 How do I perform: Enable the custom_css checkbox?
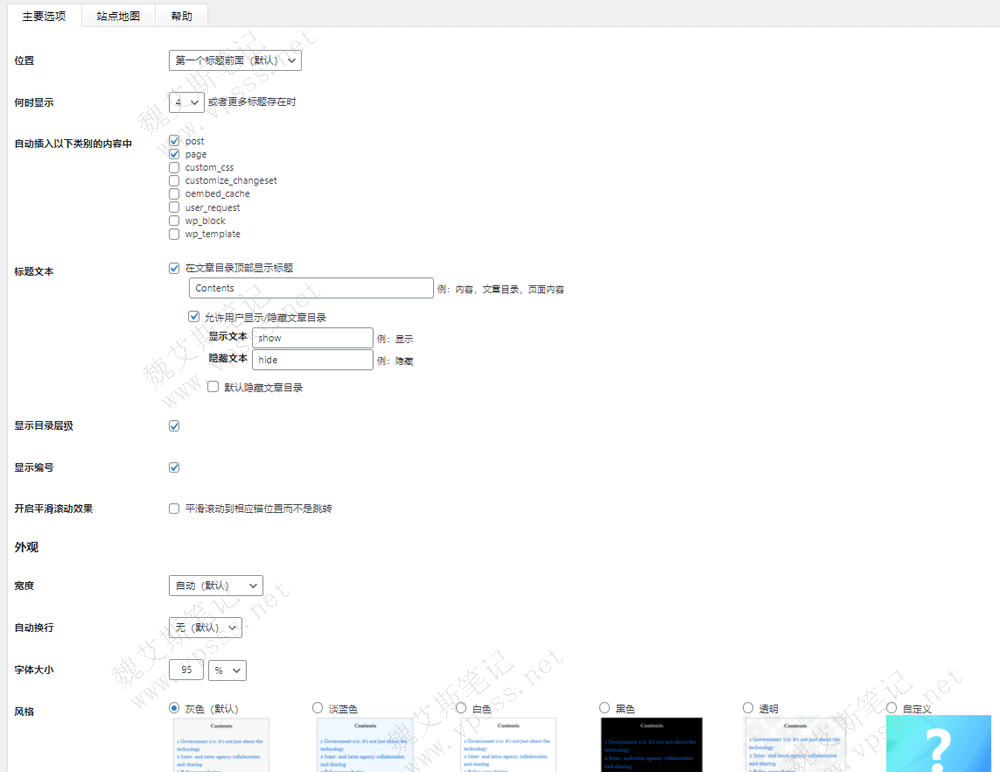(x=175, y=168)
